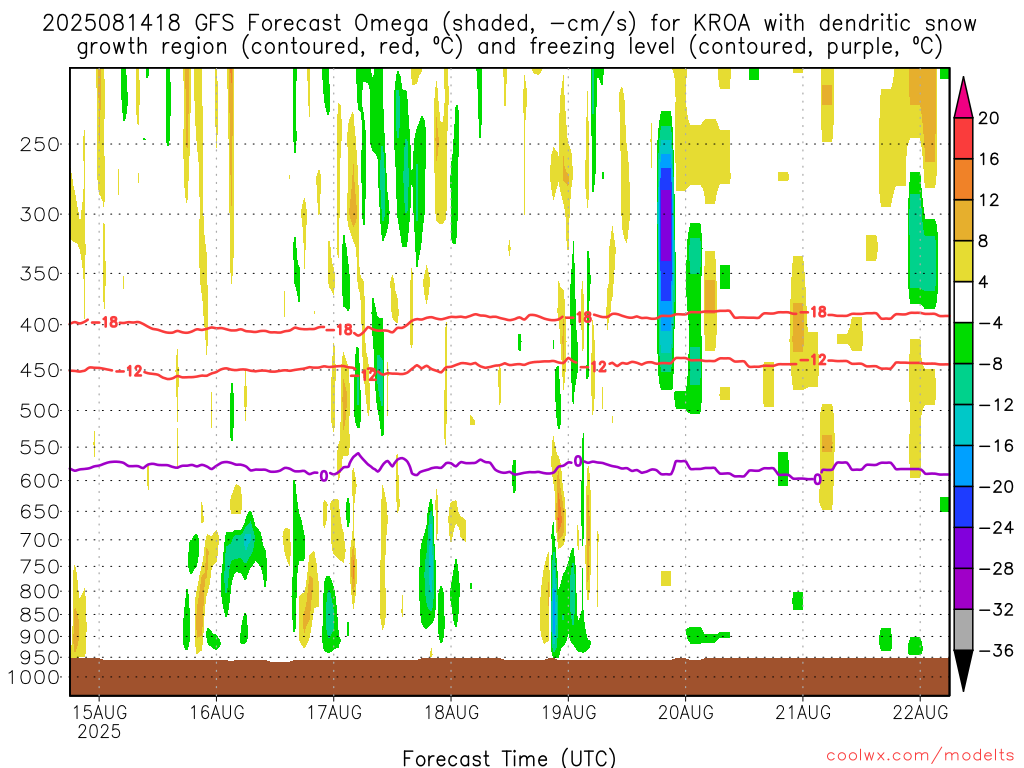Select the 800 pressure level label
1024x768 pixels.
tap(40, 592)
